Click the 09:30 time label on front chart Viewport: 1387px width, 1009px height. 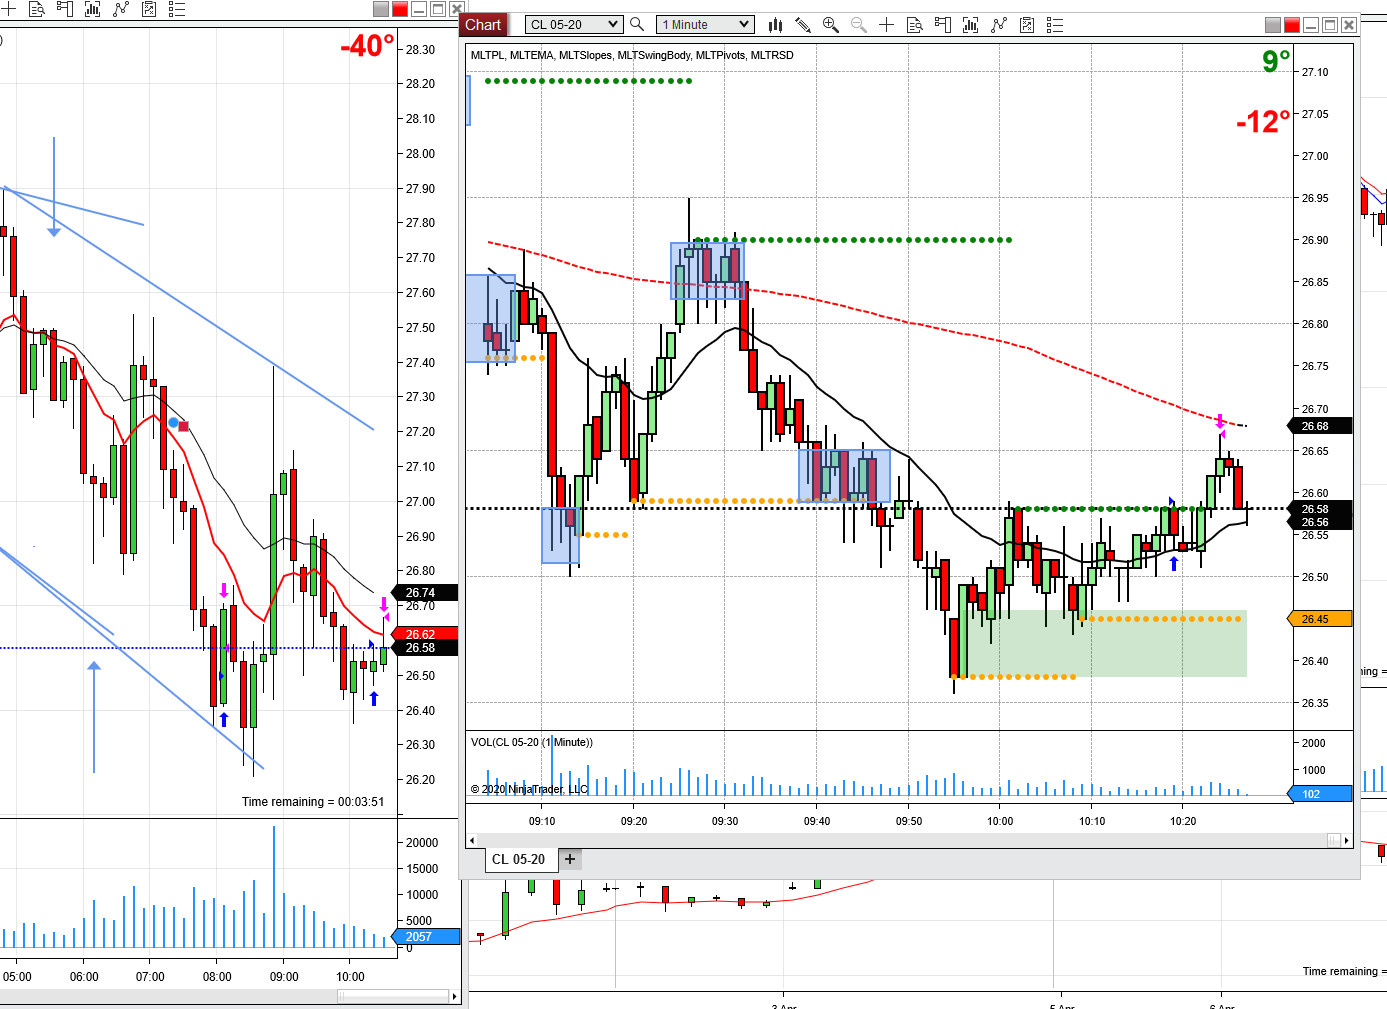tap(725, 821)
